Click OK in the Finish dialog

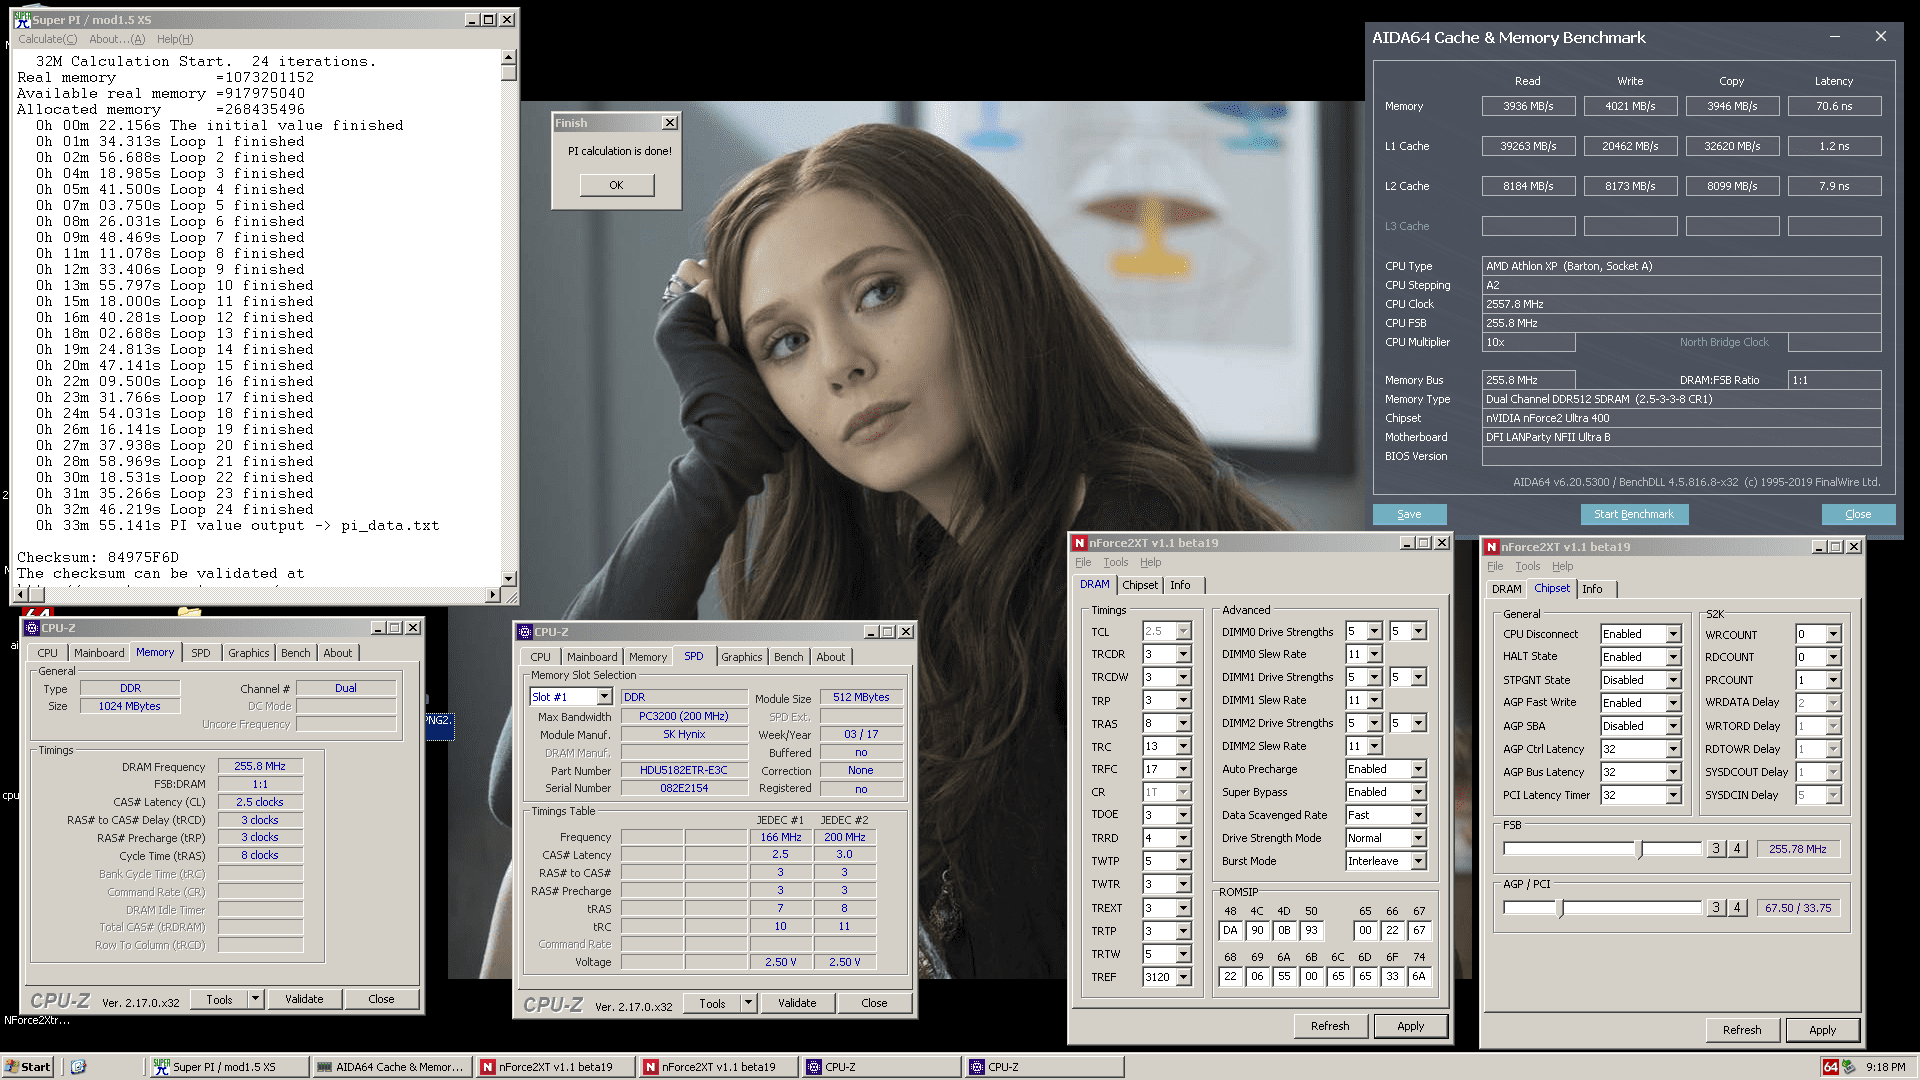616,185
